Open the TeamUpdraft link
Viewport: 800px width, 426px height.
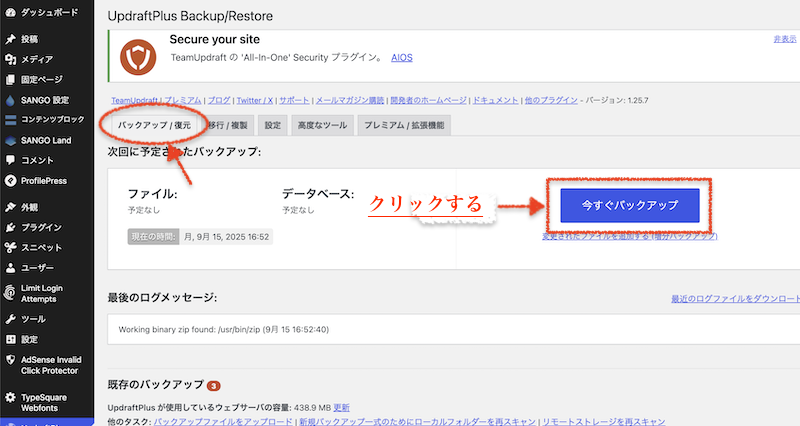pos(134,101)
